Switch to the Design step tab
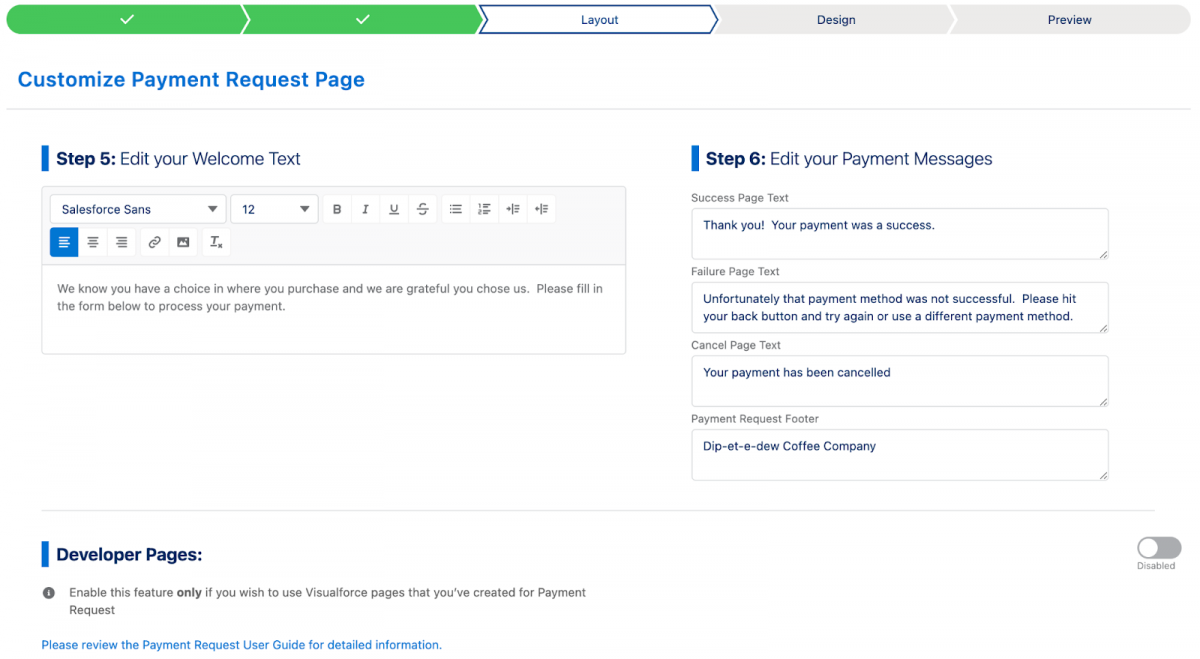Screen dimensions: 1200x659 836,19
